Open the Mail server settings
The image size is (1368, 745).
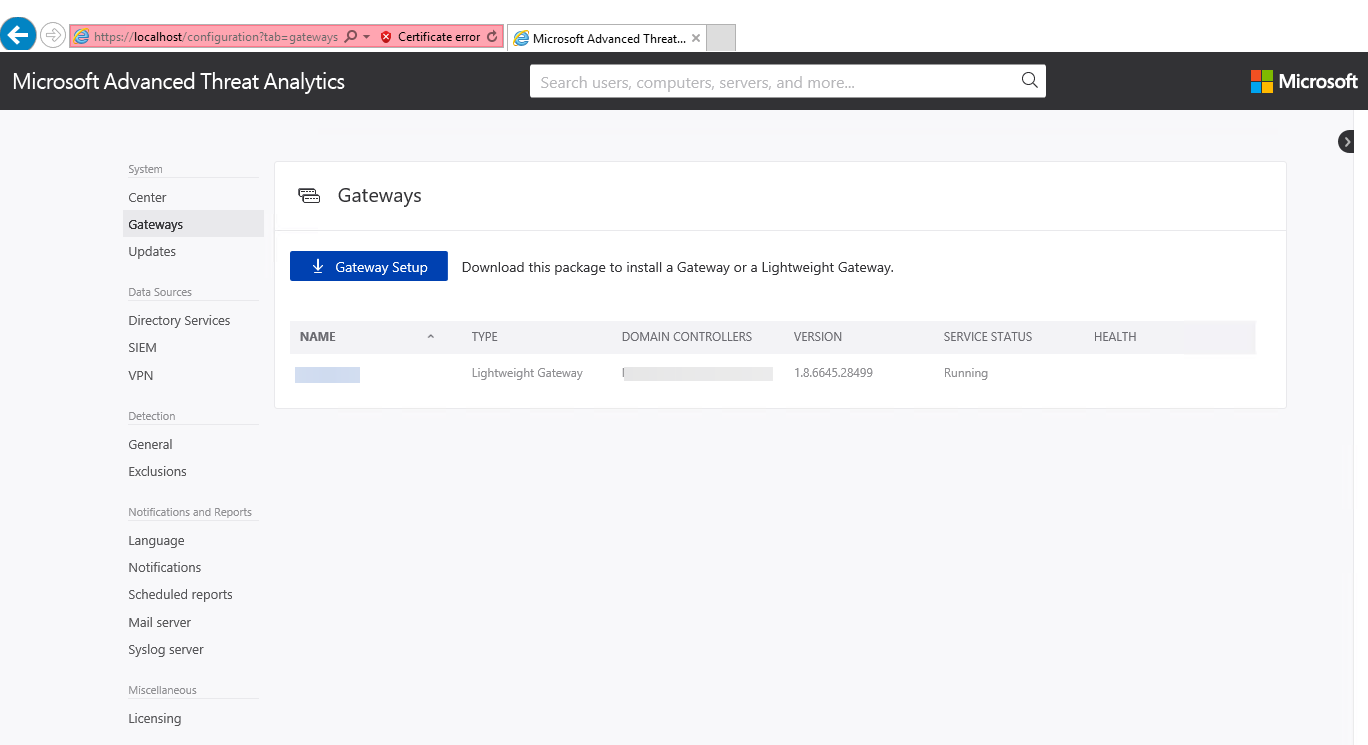click(159, 622)
